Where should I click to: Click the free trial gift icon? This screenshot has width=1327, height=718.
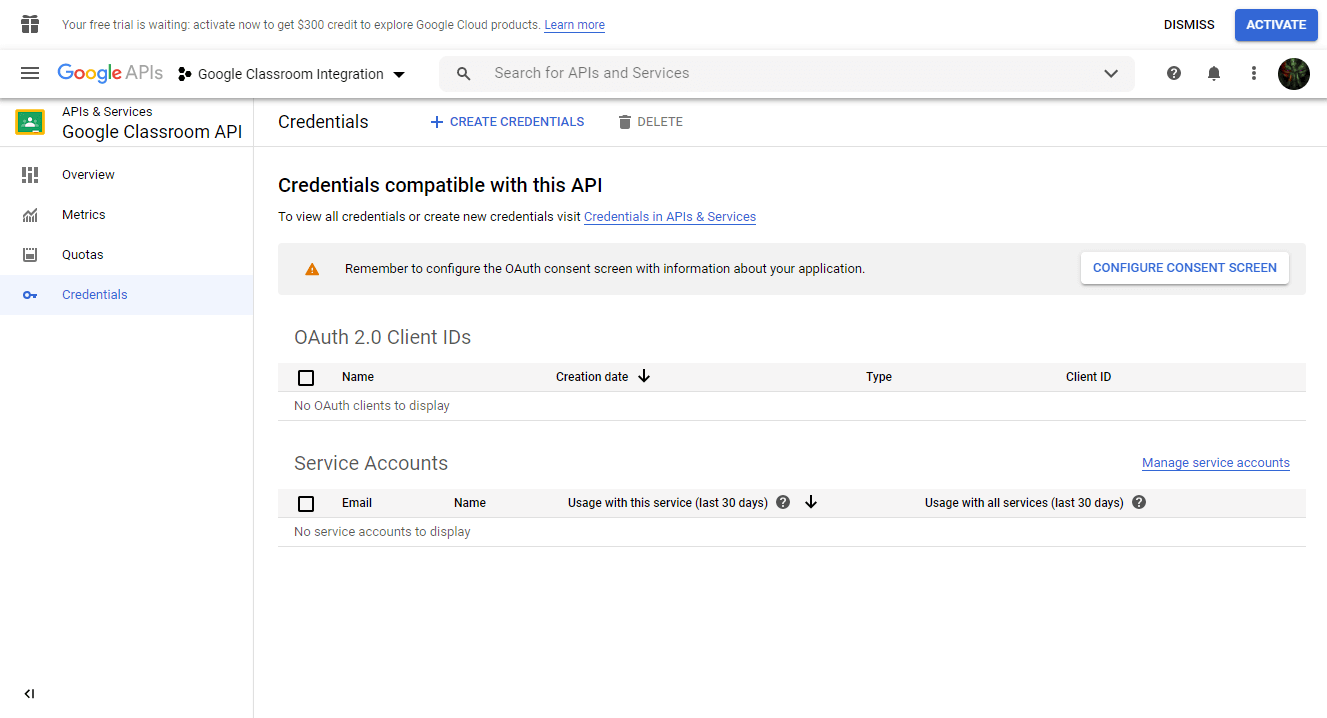pyautogui.click(x=30, y=24)
